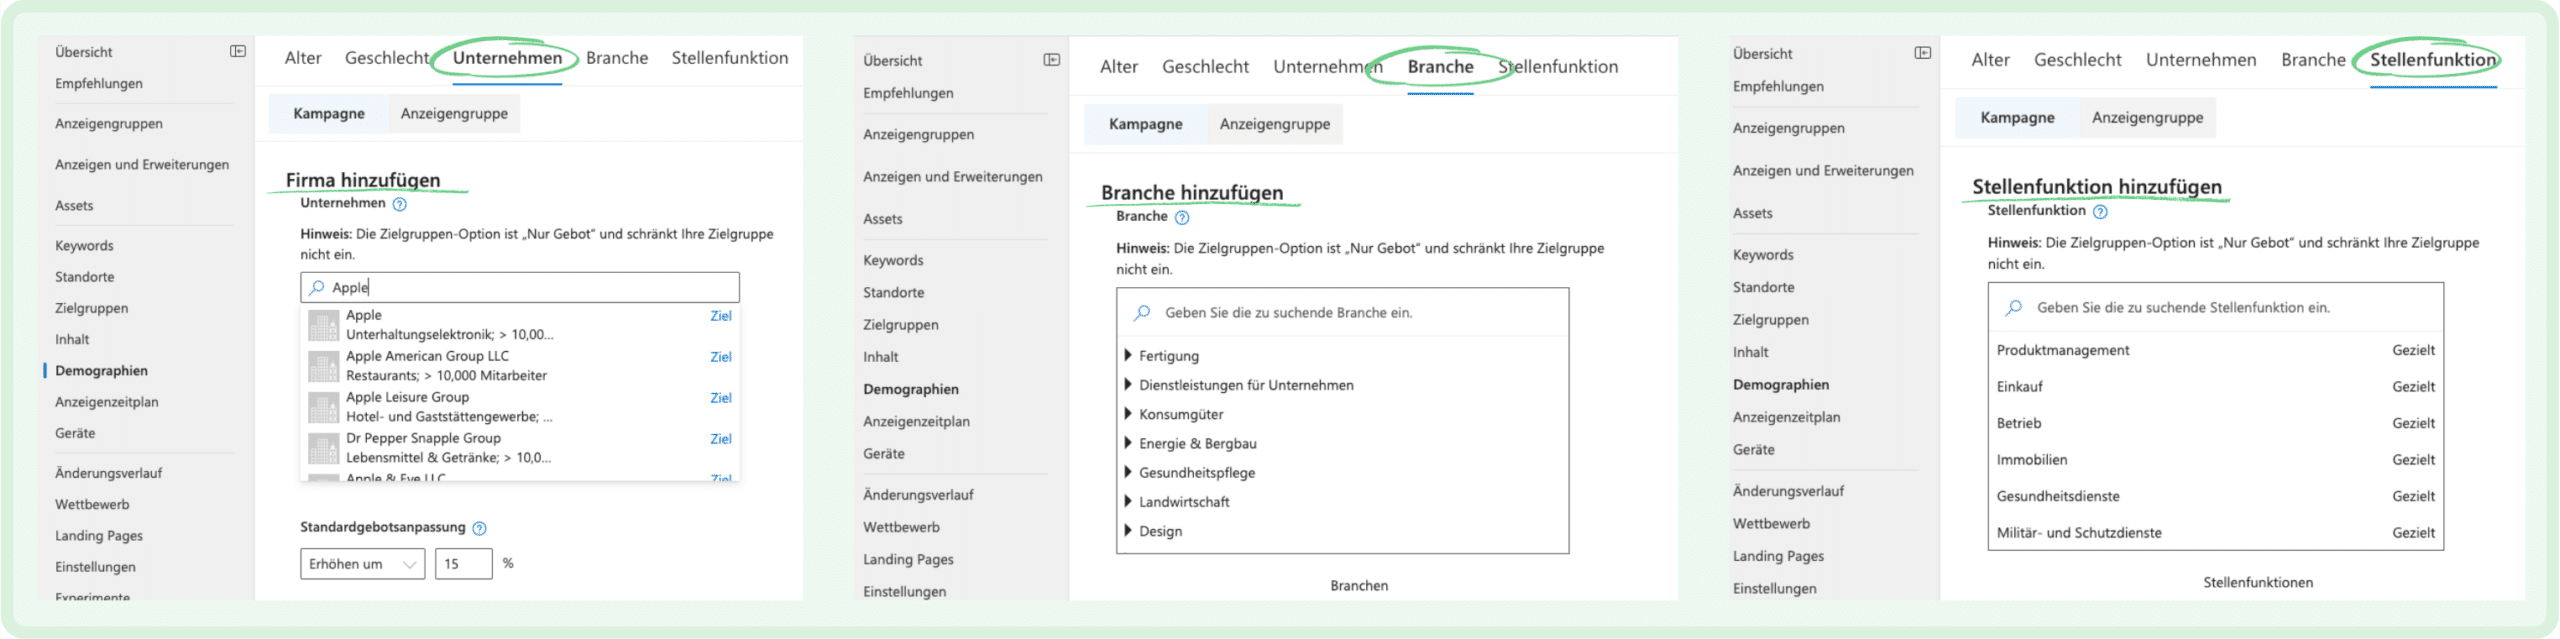The width and height of the screenshot is (2560, 639).
Task: Click Gezielt for Einkauf
Action: 2413,387
